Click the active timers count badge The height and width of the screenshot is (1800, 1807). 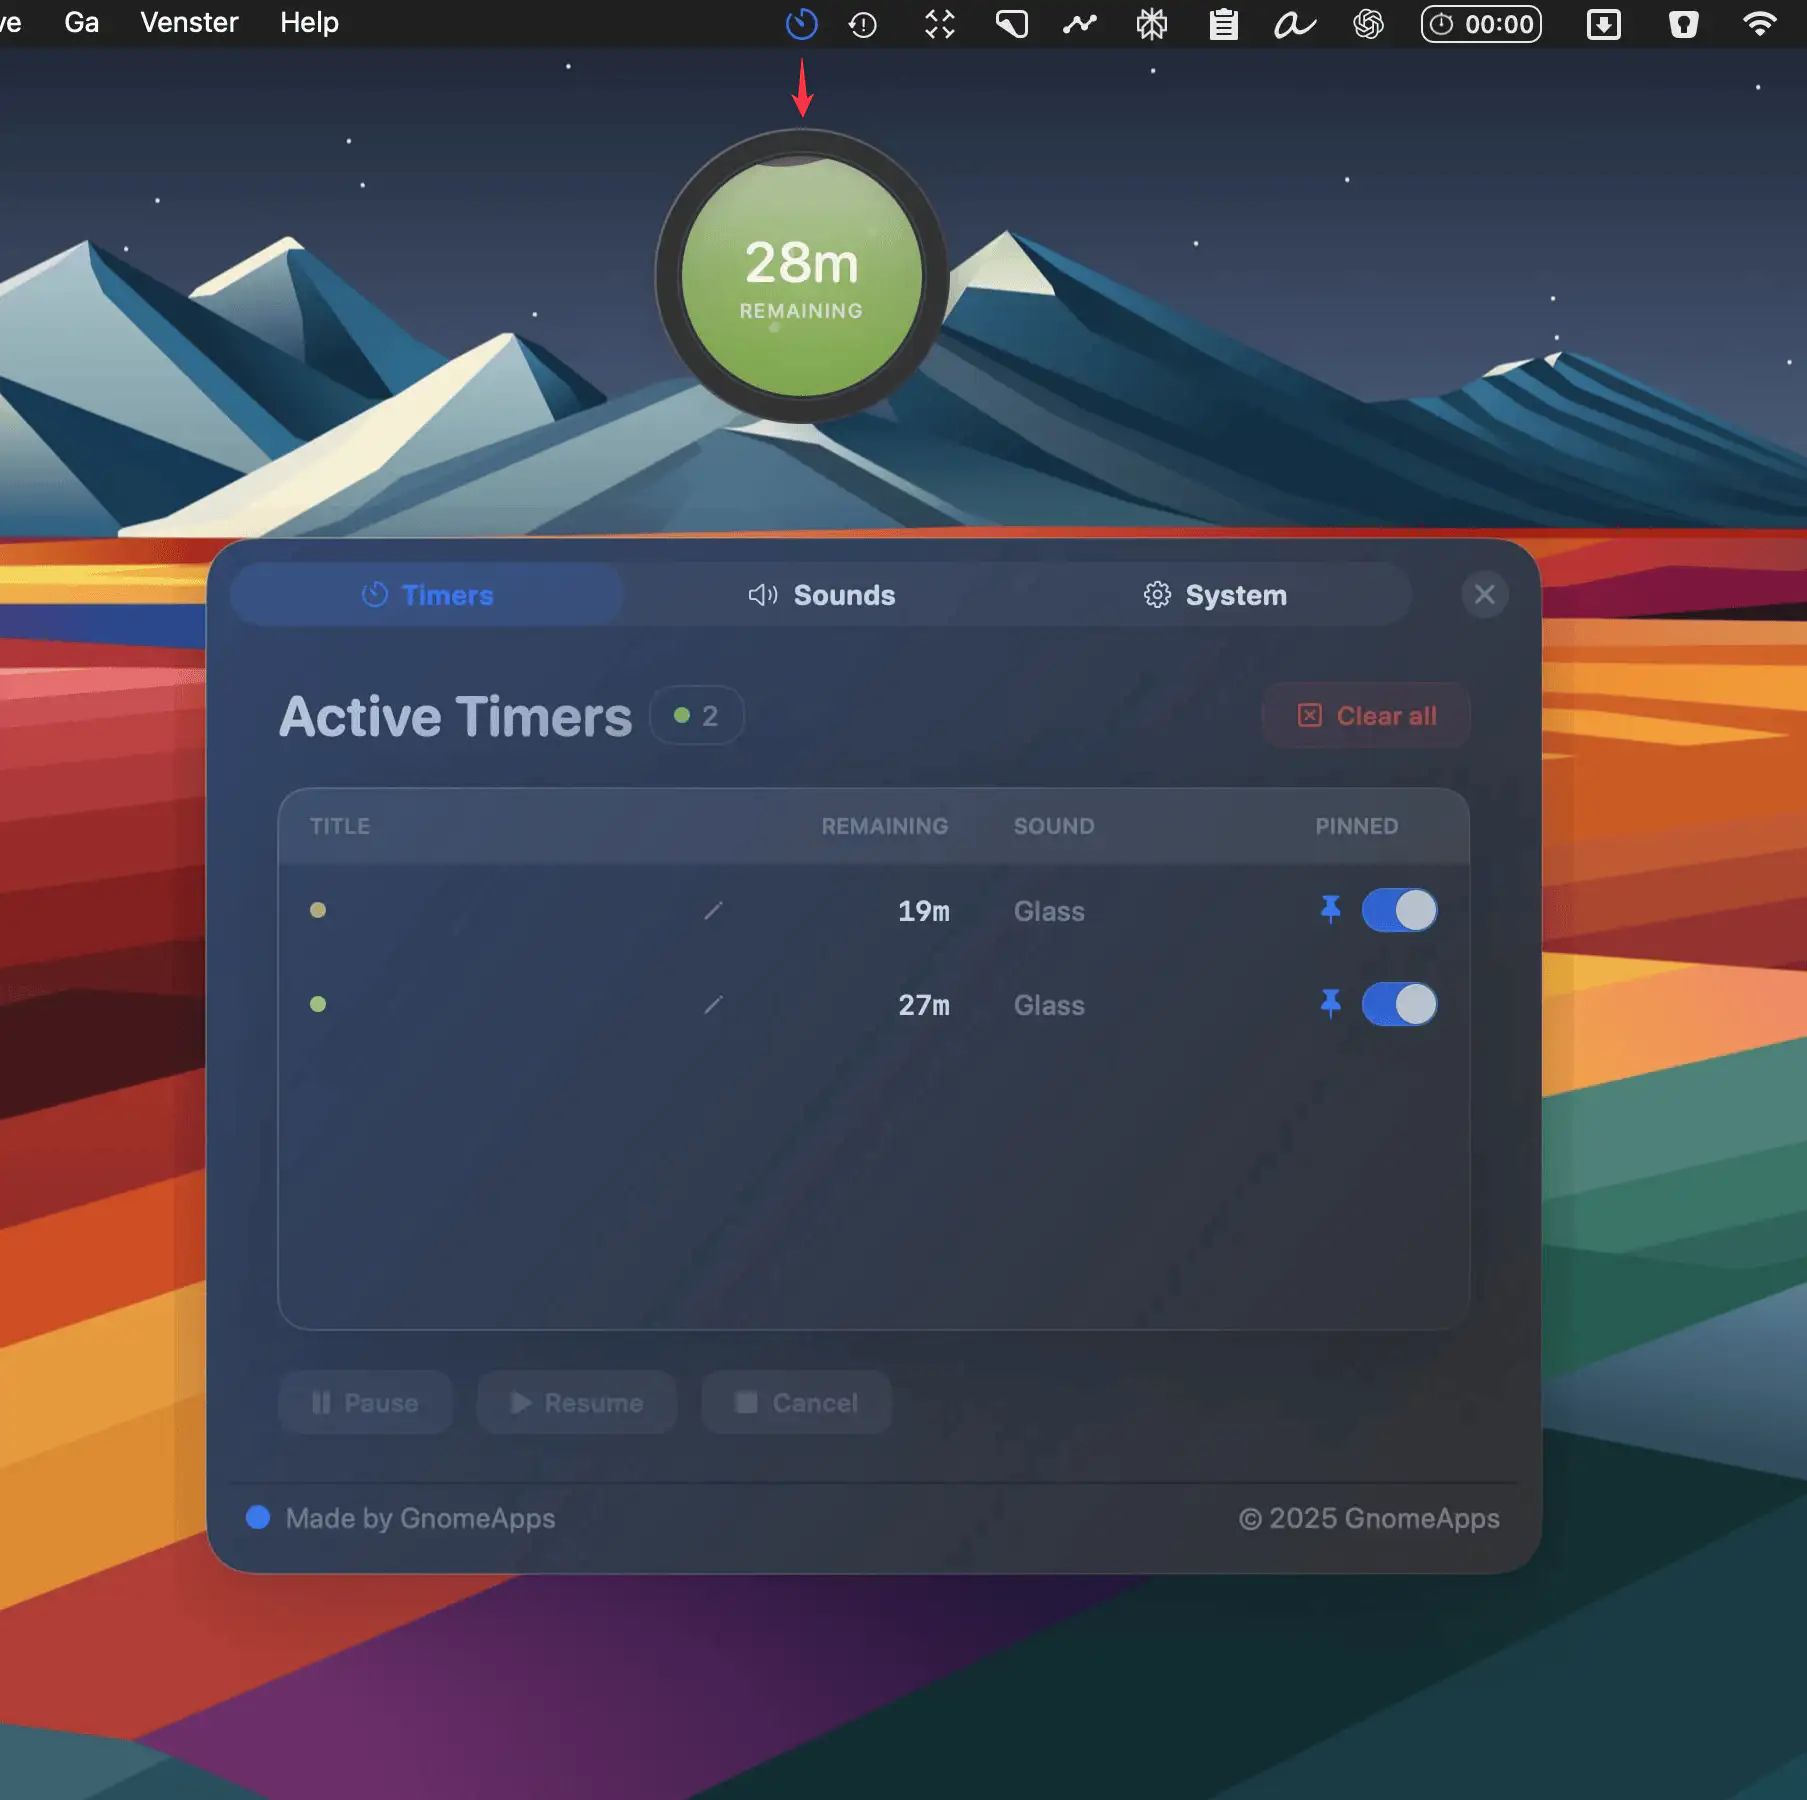(x=696, y=716)
